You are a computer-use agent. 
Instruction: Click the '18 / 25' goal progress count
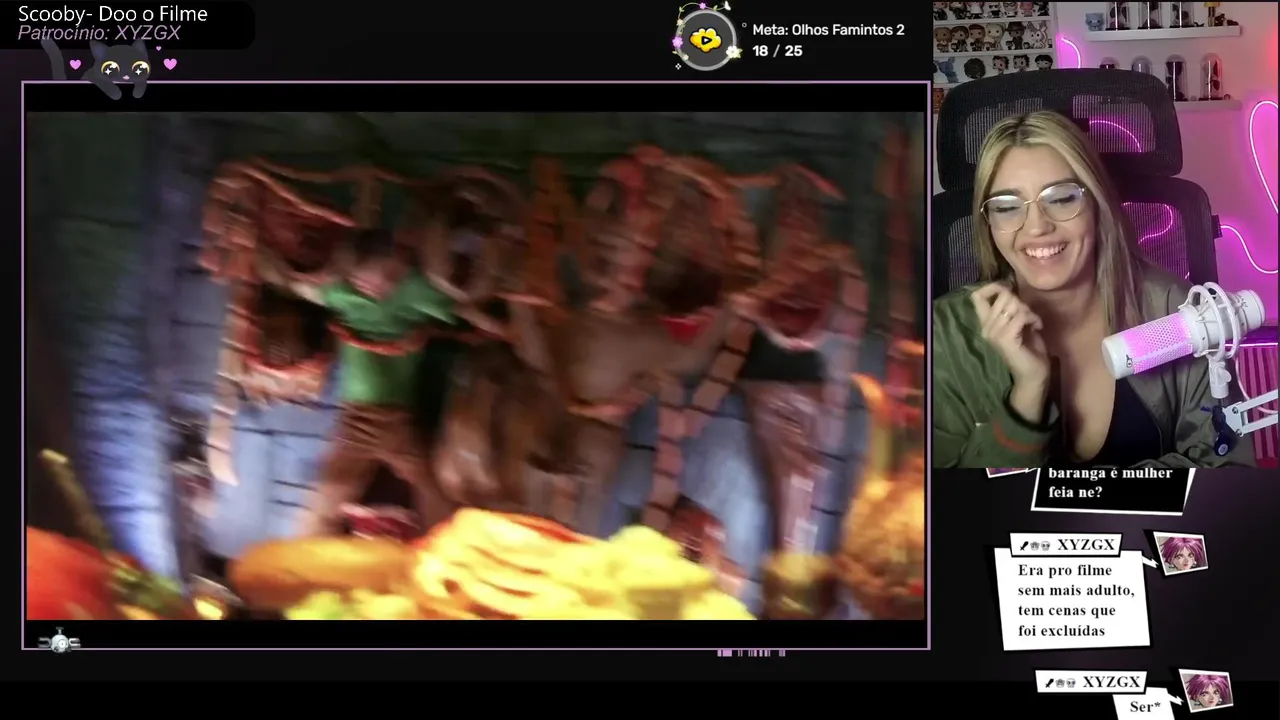click(777, 50)
